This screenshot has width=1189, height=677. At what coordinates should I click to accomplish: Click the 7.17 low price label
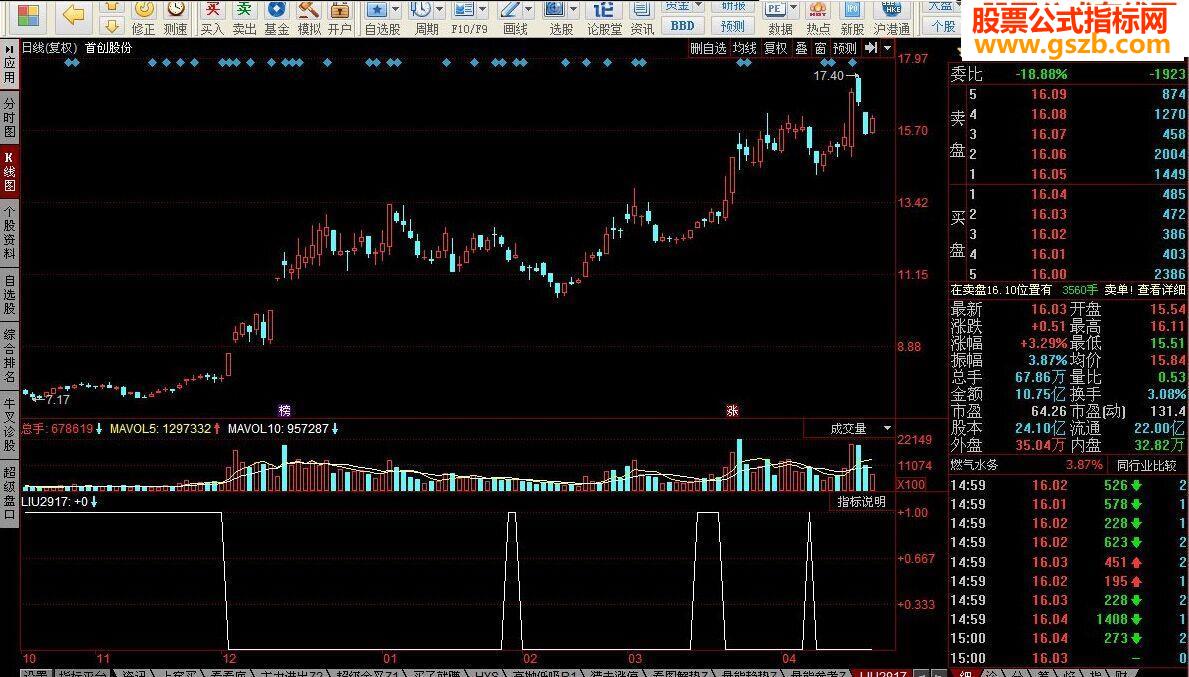click(58, 400)
